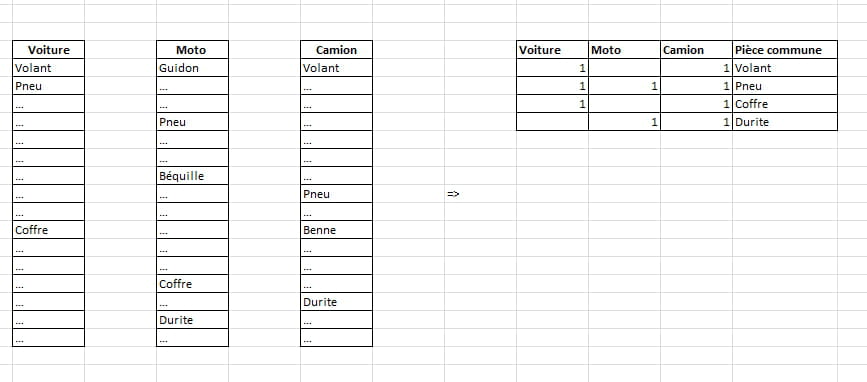Select Volant in the Pièce commune column

coord(785,68)
